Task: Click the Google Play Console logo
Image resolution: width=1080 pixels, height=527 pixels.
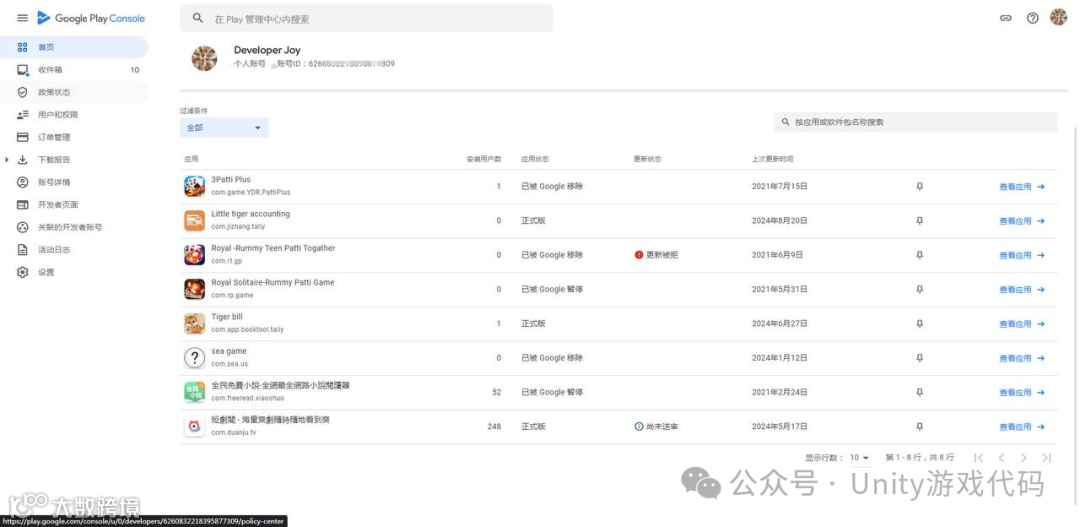Action: point(91,19)
